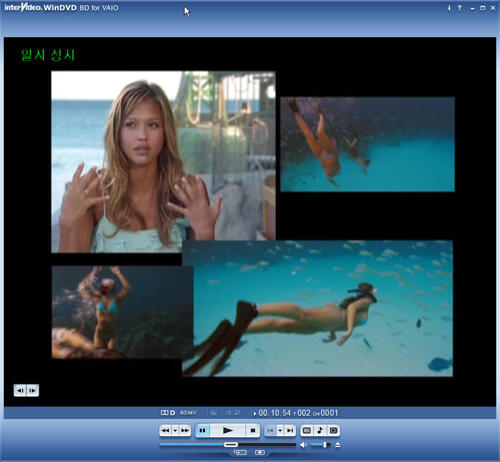Click the dimmed repeat indicator in status bar
This screenshot has height=462, width=500.
[233, 413]
